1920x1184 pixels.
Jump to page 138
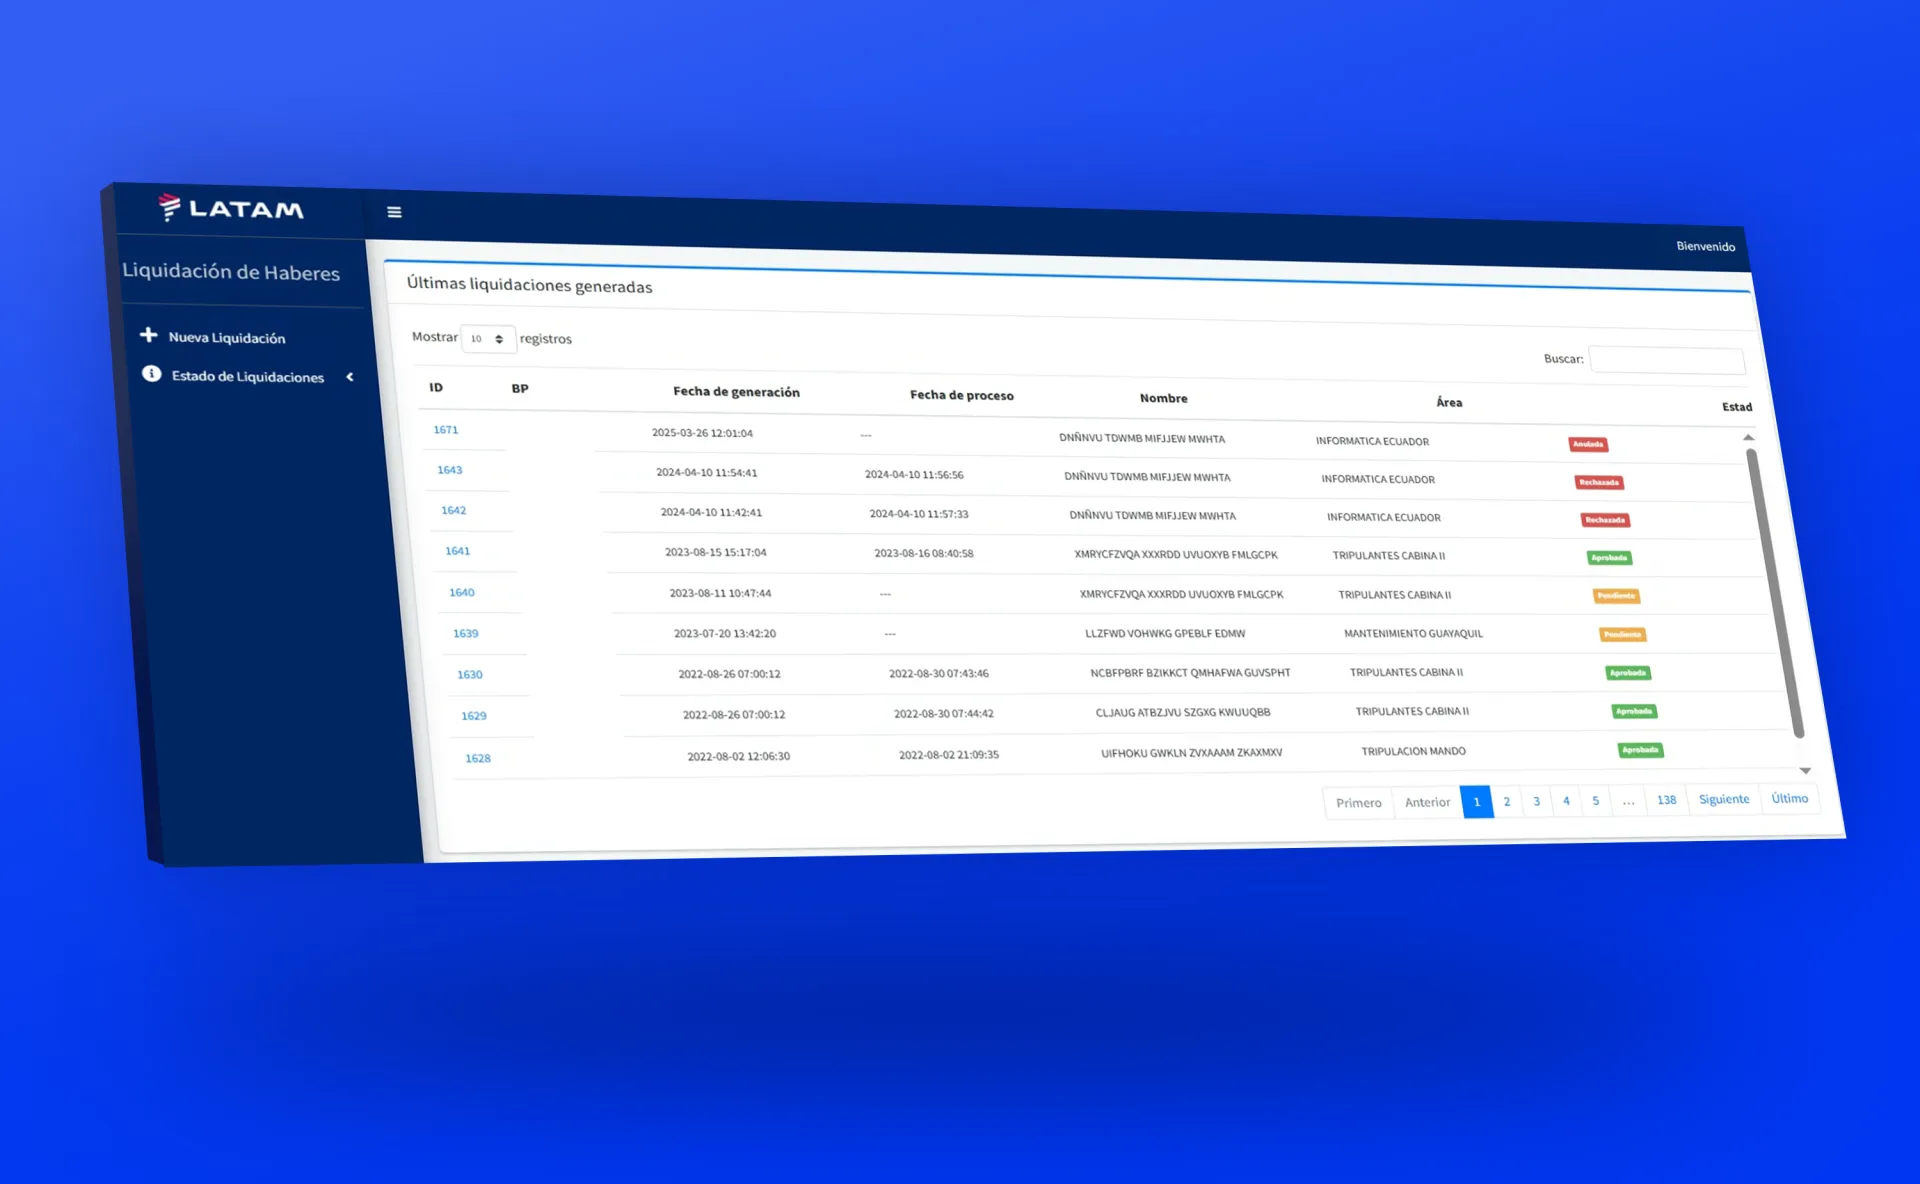tap(1666, 800)
